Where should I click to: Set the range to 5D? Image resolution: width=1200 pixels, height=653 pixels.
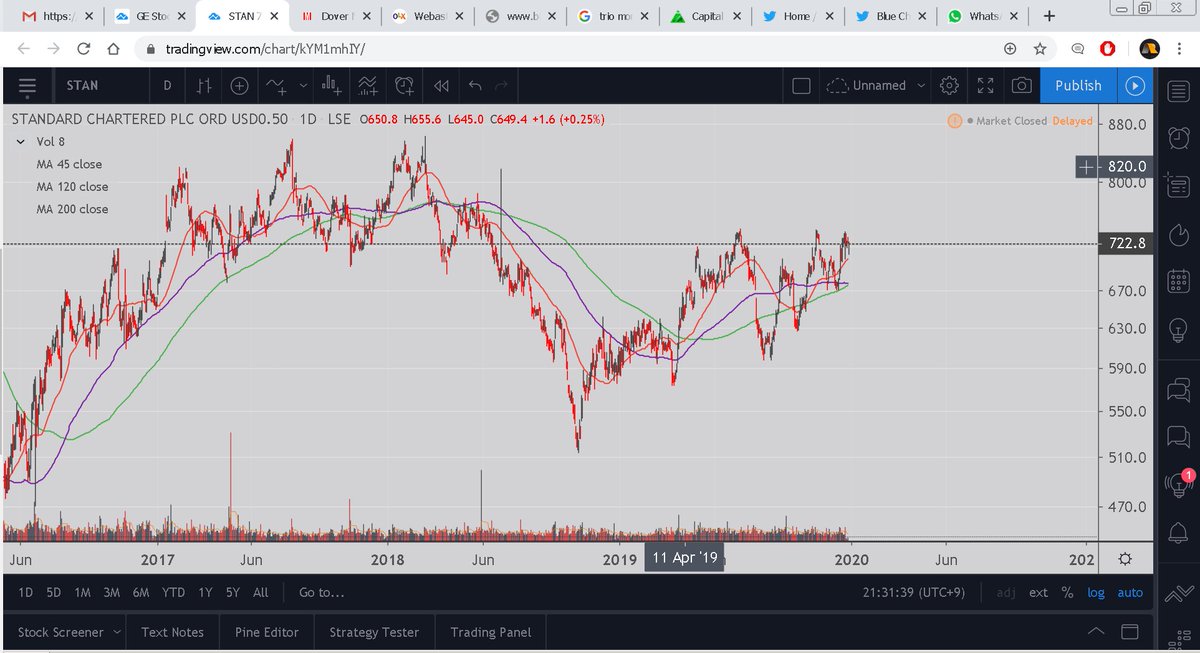coord(53,592)
